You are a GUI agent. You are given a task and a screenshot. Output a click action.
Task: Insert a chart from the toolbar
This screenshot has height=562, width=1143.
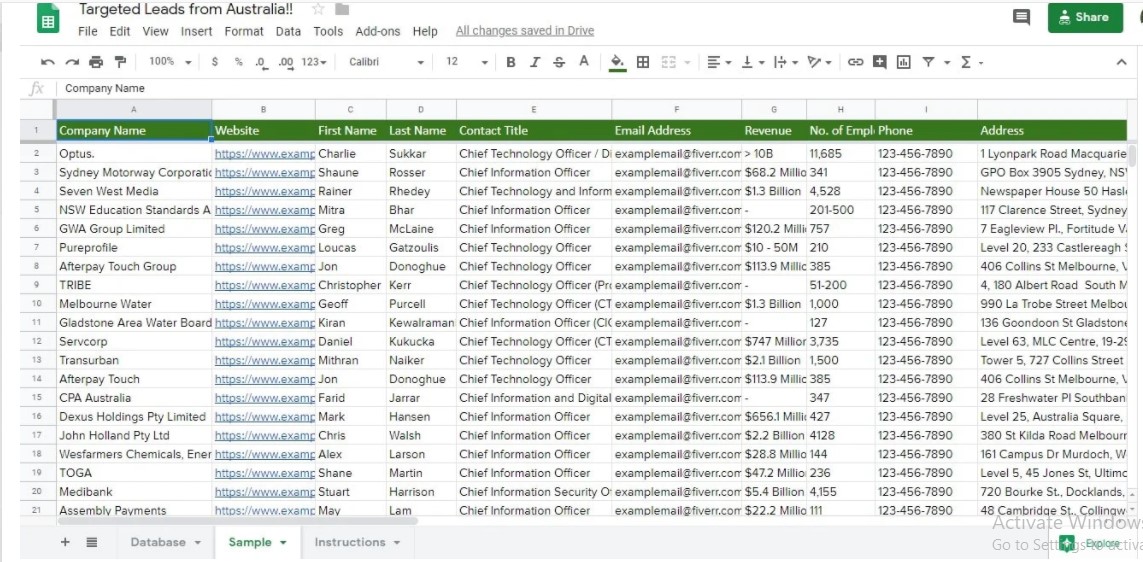(904, 62)
